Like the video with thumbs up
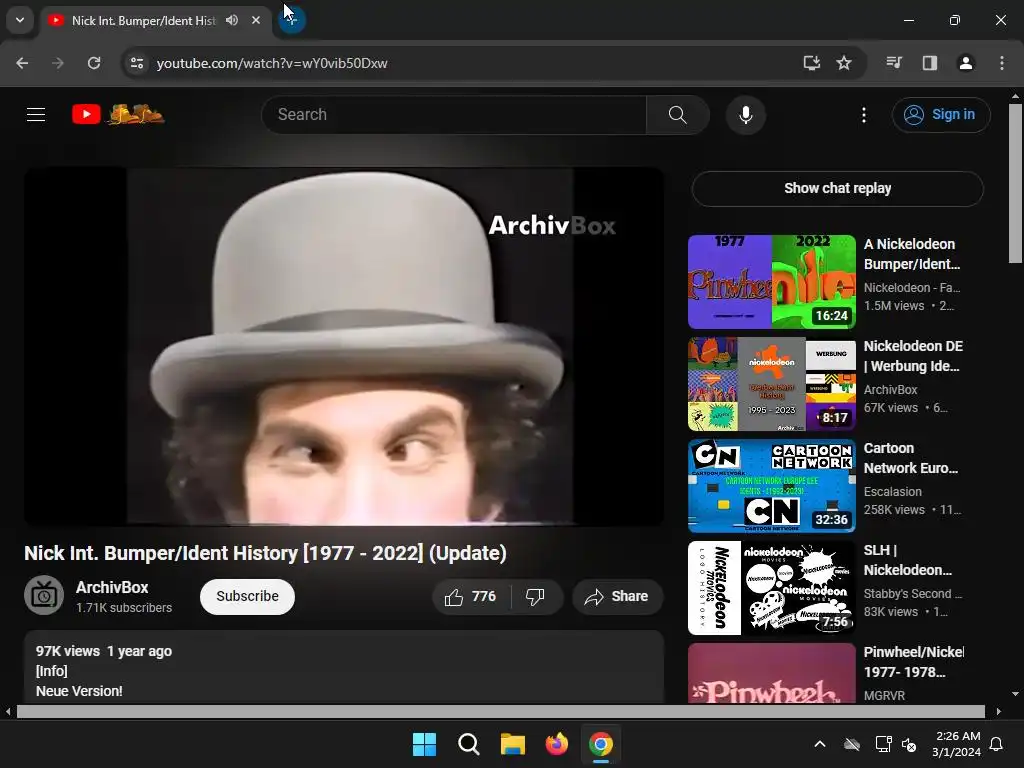The height and width of the screenshot is (768, 1024). pyautogui.click(x=471, y=597)
